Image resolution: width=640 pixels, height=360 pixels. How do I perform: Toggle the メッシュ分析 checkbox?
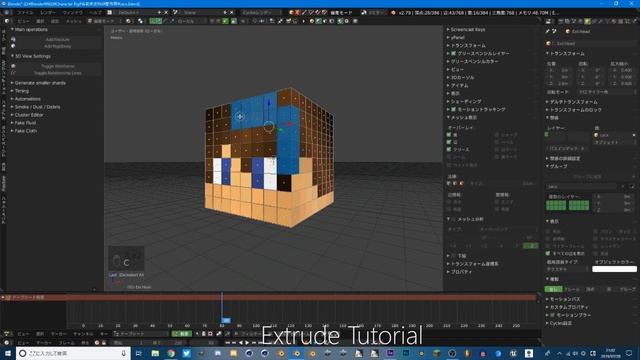453,219
